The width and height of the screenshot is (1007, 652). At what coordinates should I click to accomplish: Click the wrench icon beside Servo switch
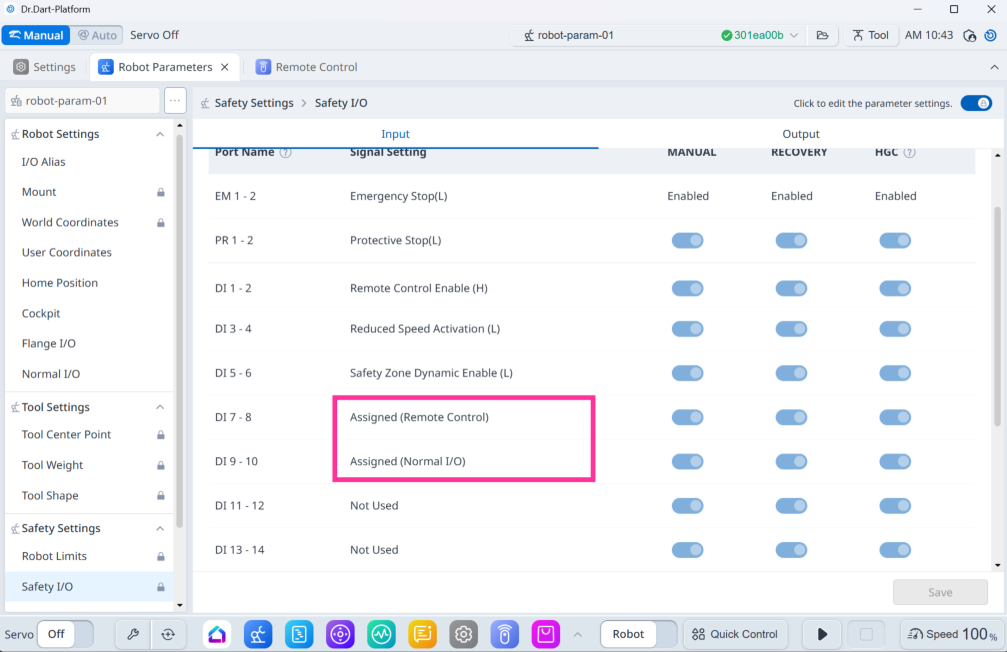point(133,634)
